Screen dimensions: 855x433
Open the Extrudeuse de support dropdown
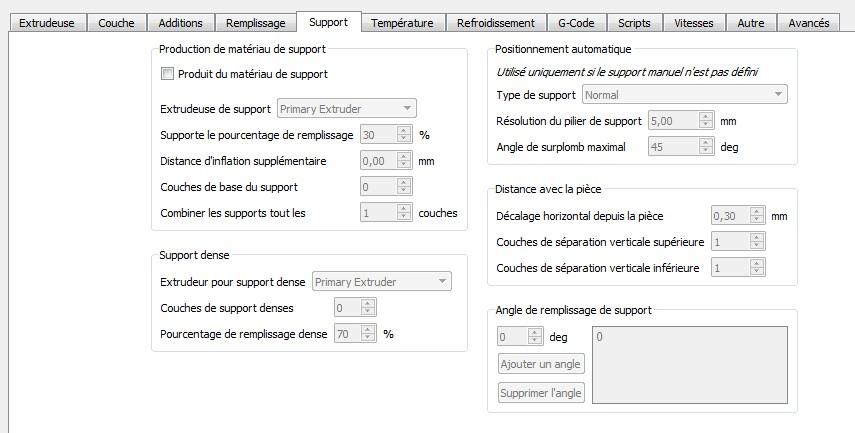click(x=347, y=109)
